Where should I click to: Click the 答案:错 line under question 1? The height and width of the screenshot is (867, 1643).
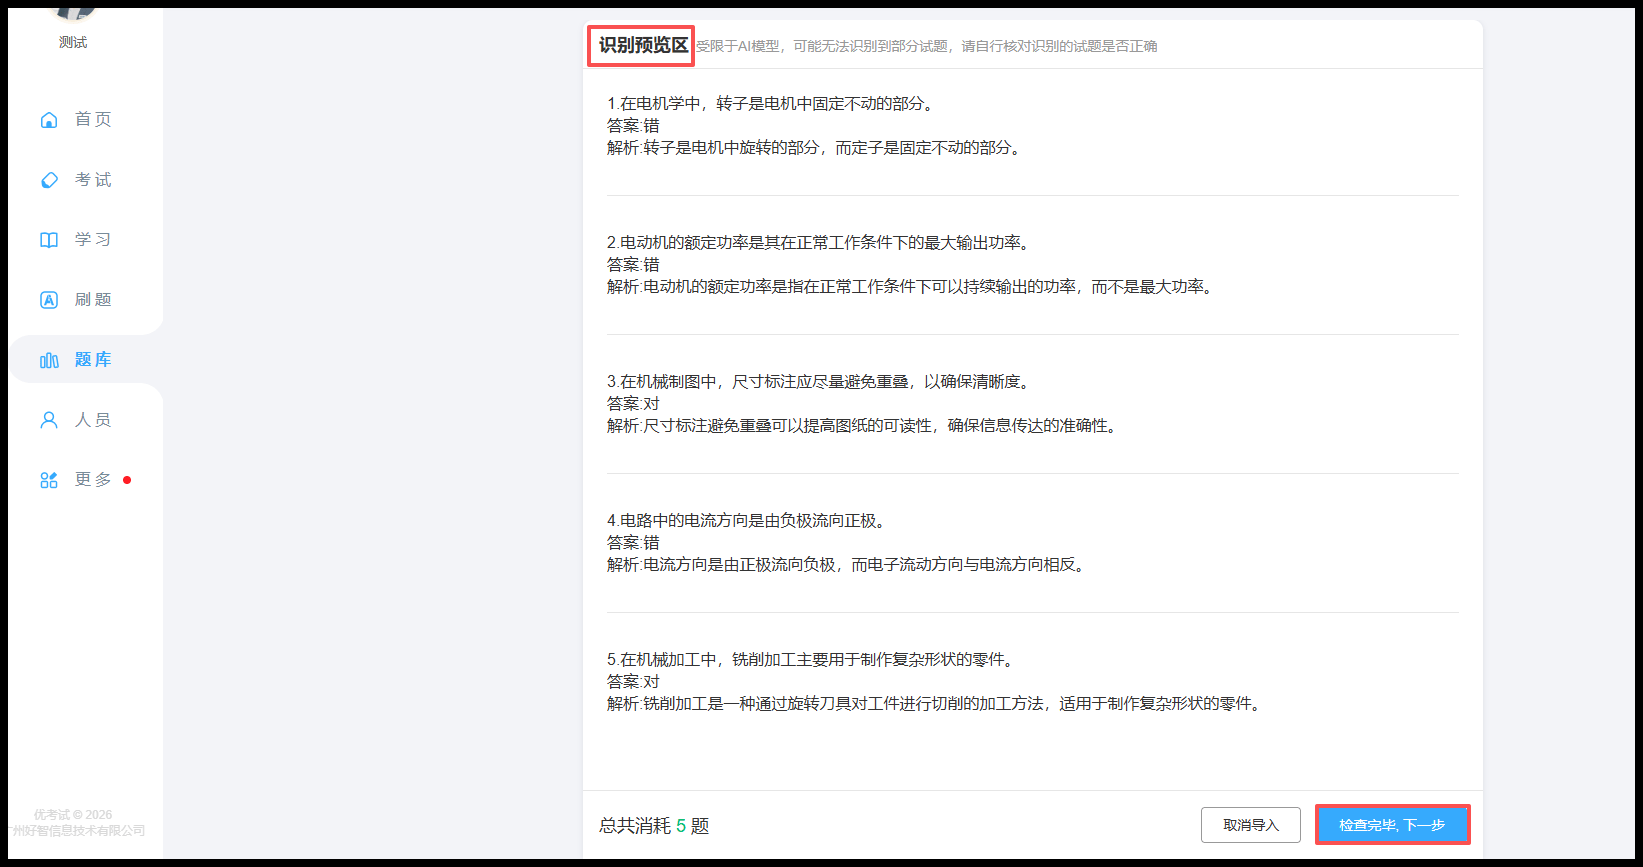pos(633,126)
